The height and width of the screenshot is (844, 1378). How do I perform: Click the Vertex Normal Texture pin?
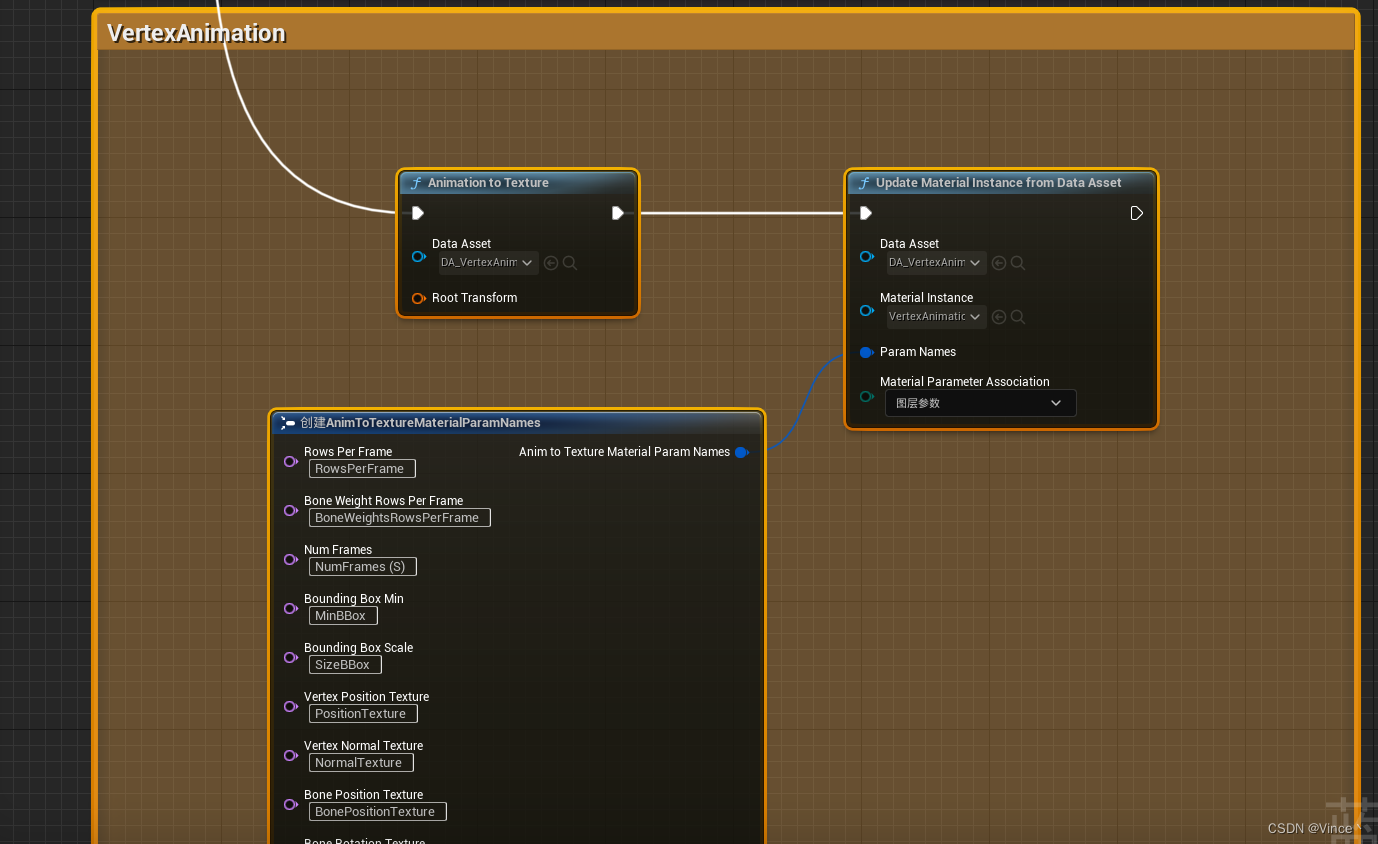291,756
